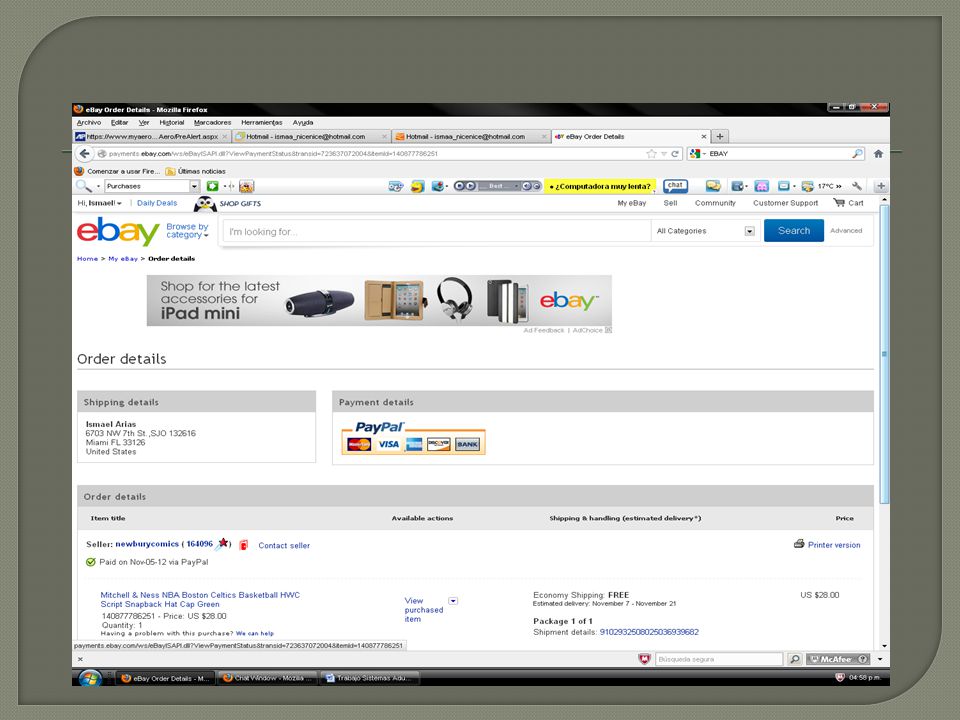Expand Browse by category menu
The height and width of the screenshot is (720, 960).
click(187, 230)
